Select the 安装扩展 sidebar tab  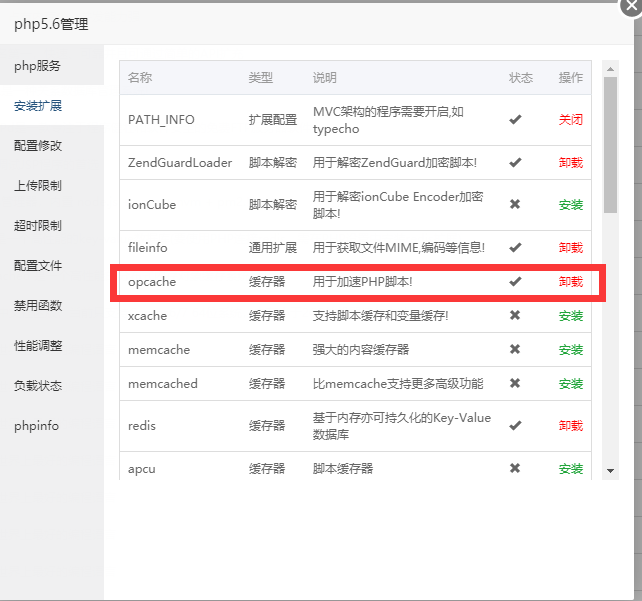pos(52,106)
